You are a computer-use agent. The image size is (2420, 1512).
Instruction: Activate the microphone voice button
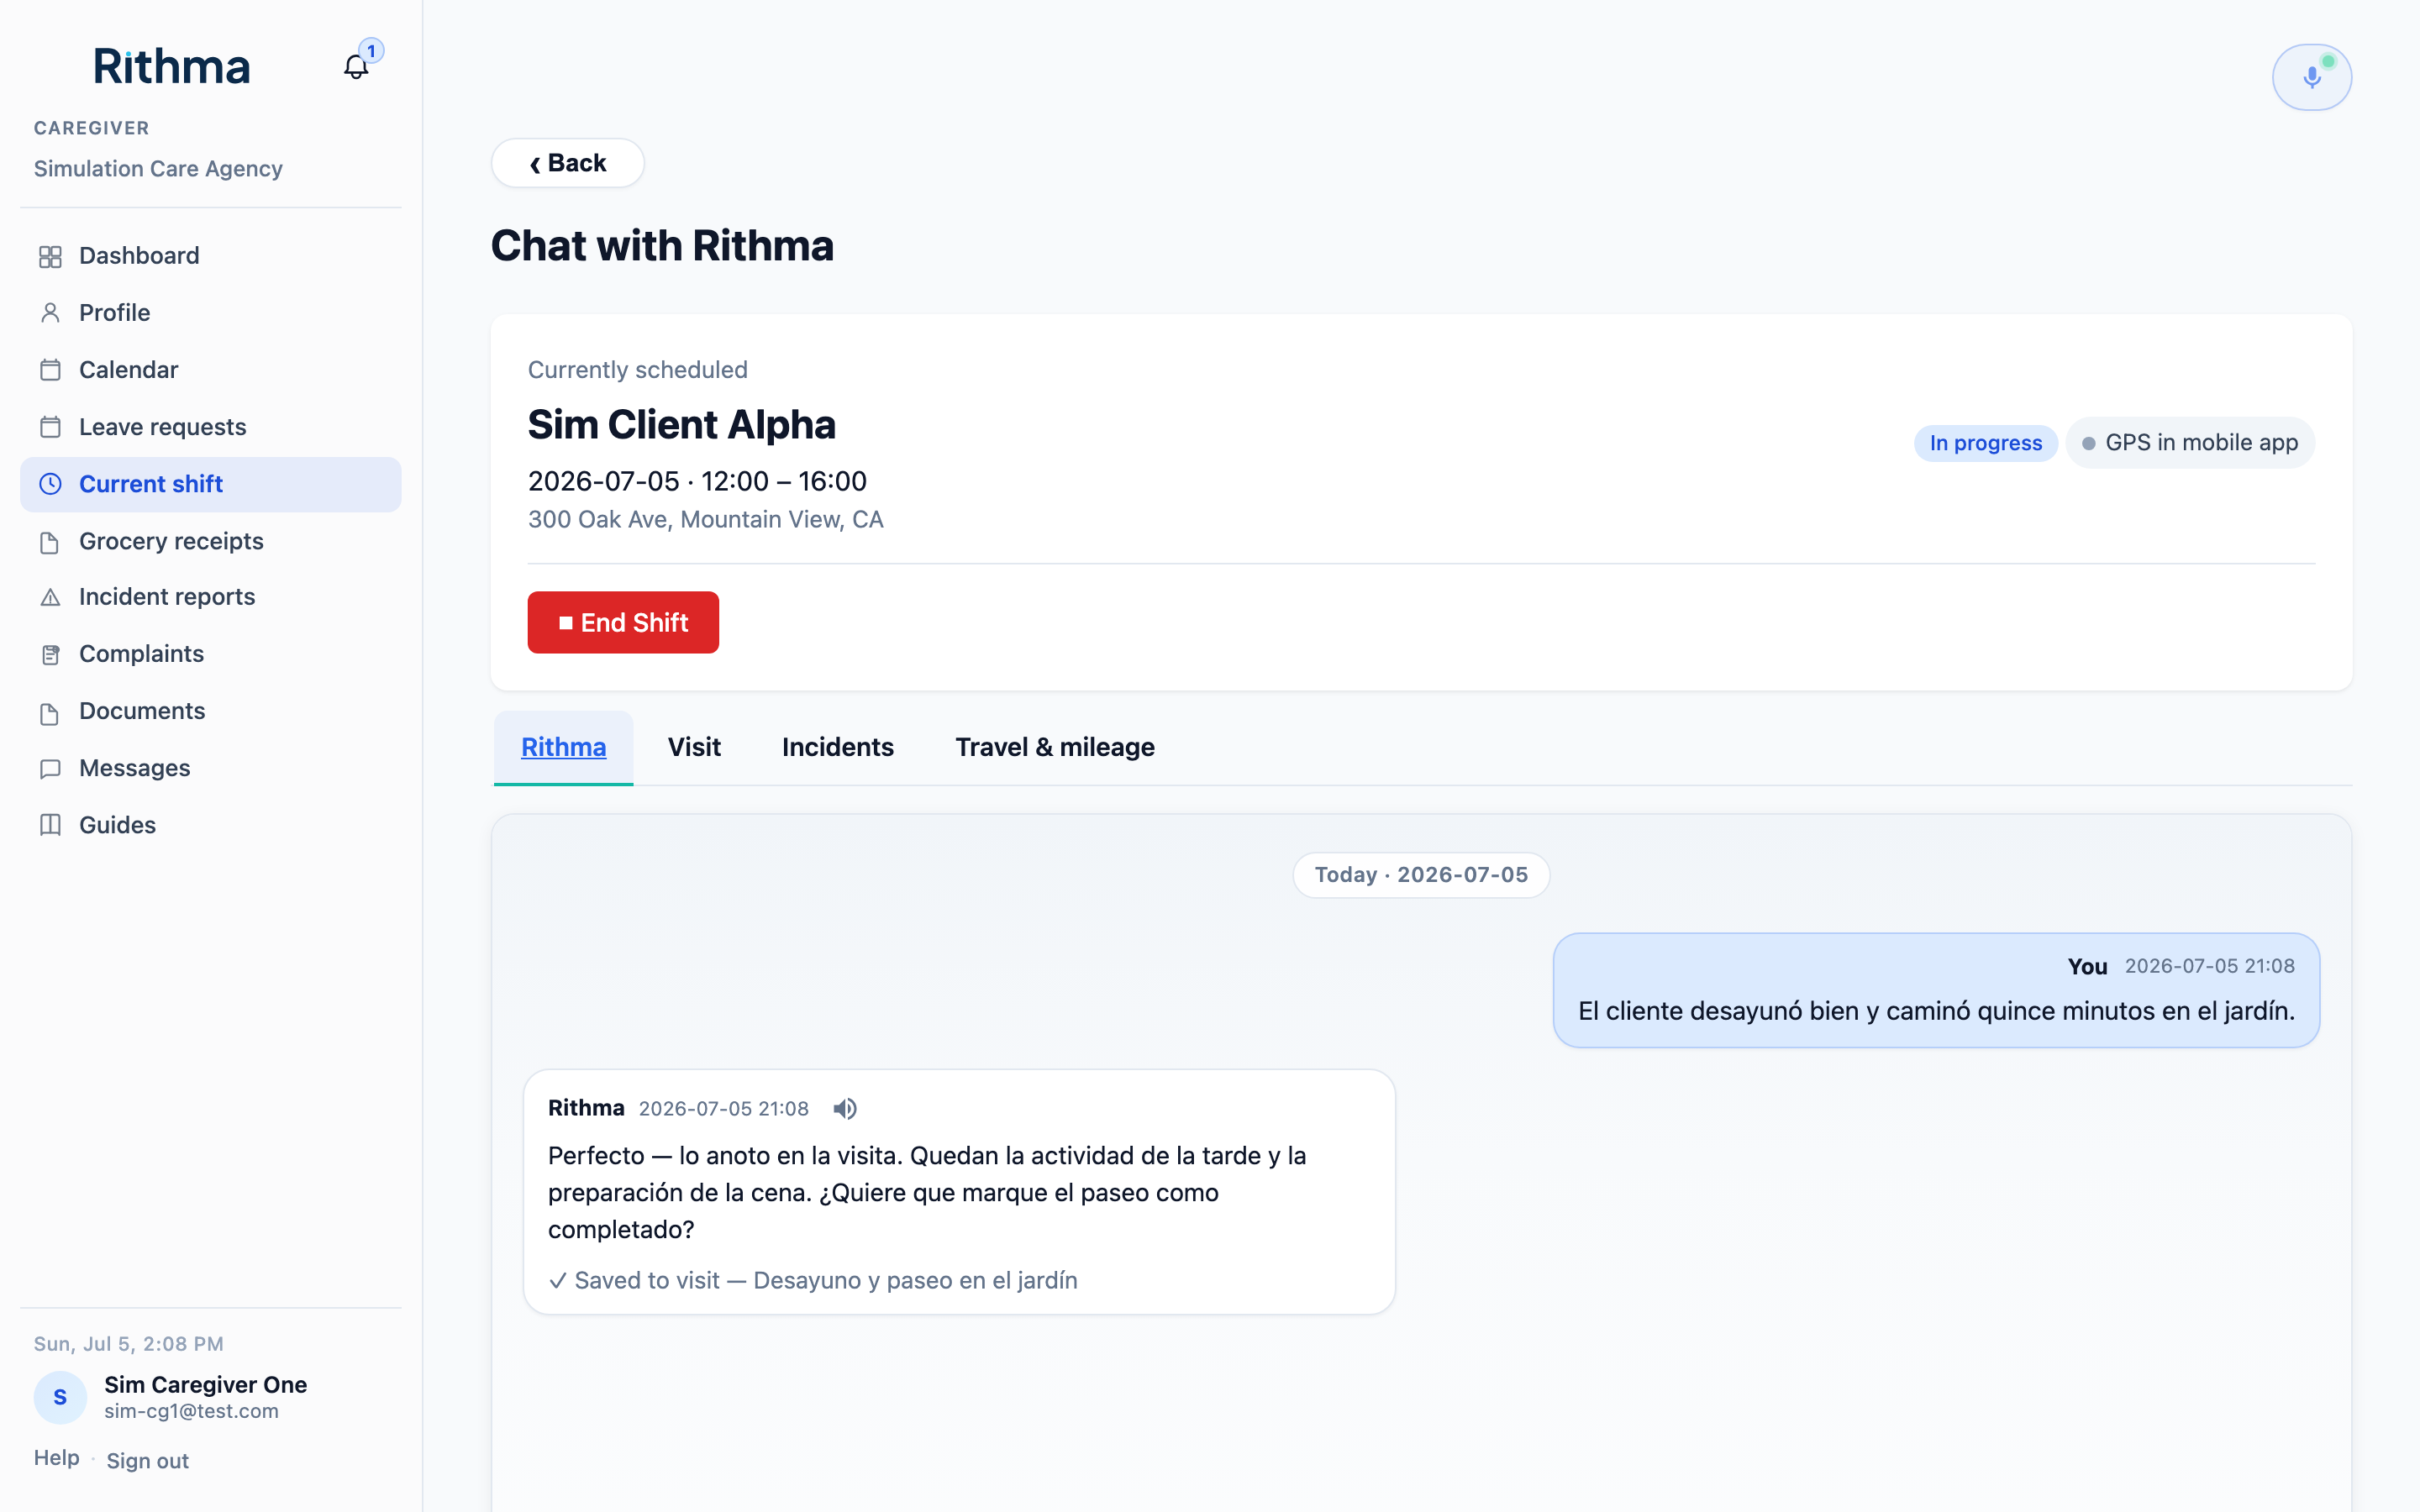[x=2311, y=77]
